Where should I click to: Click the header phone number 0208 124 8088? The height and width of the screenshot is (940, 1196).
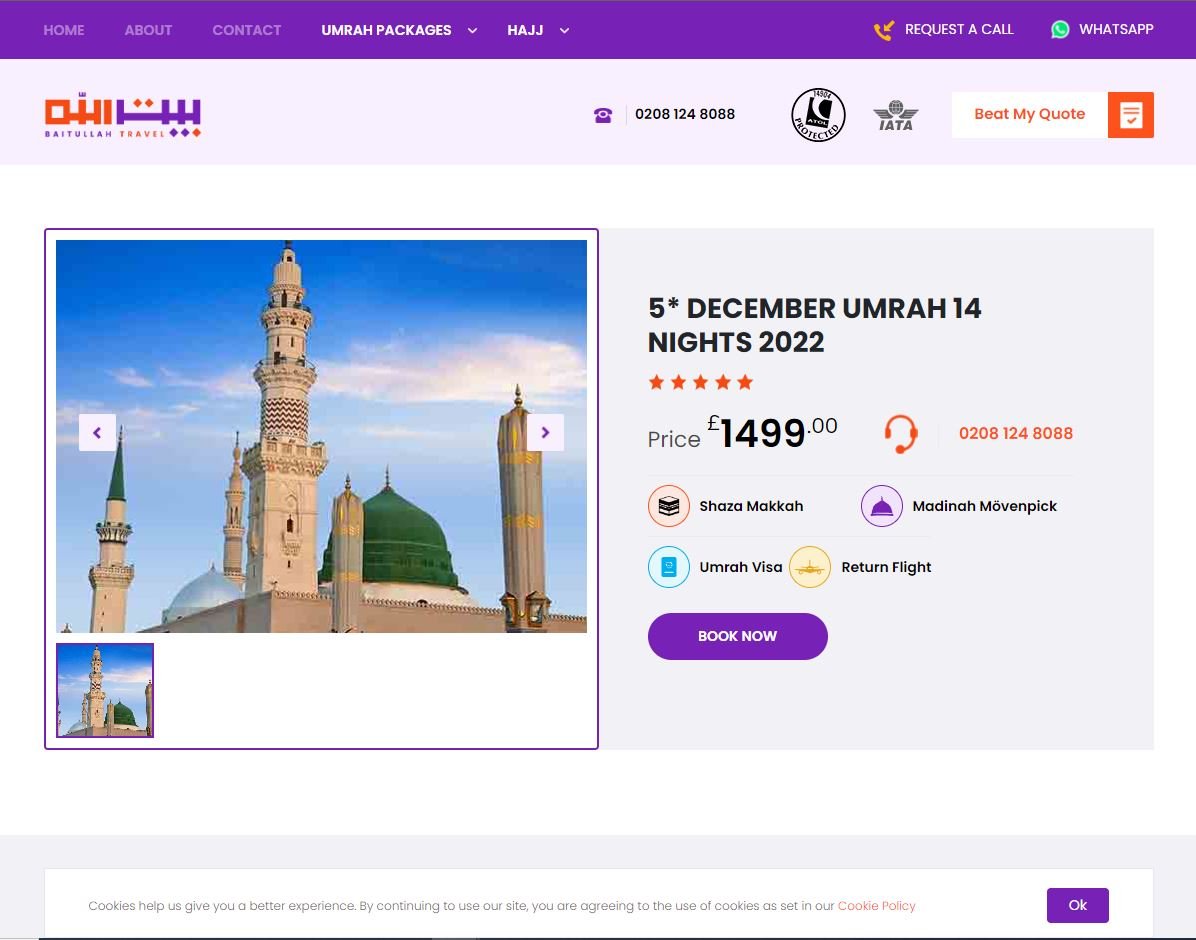point(685,114)
